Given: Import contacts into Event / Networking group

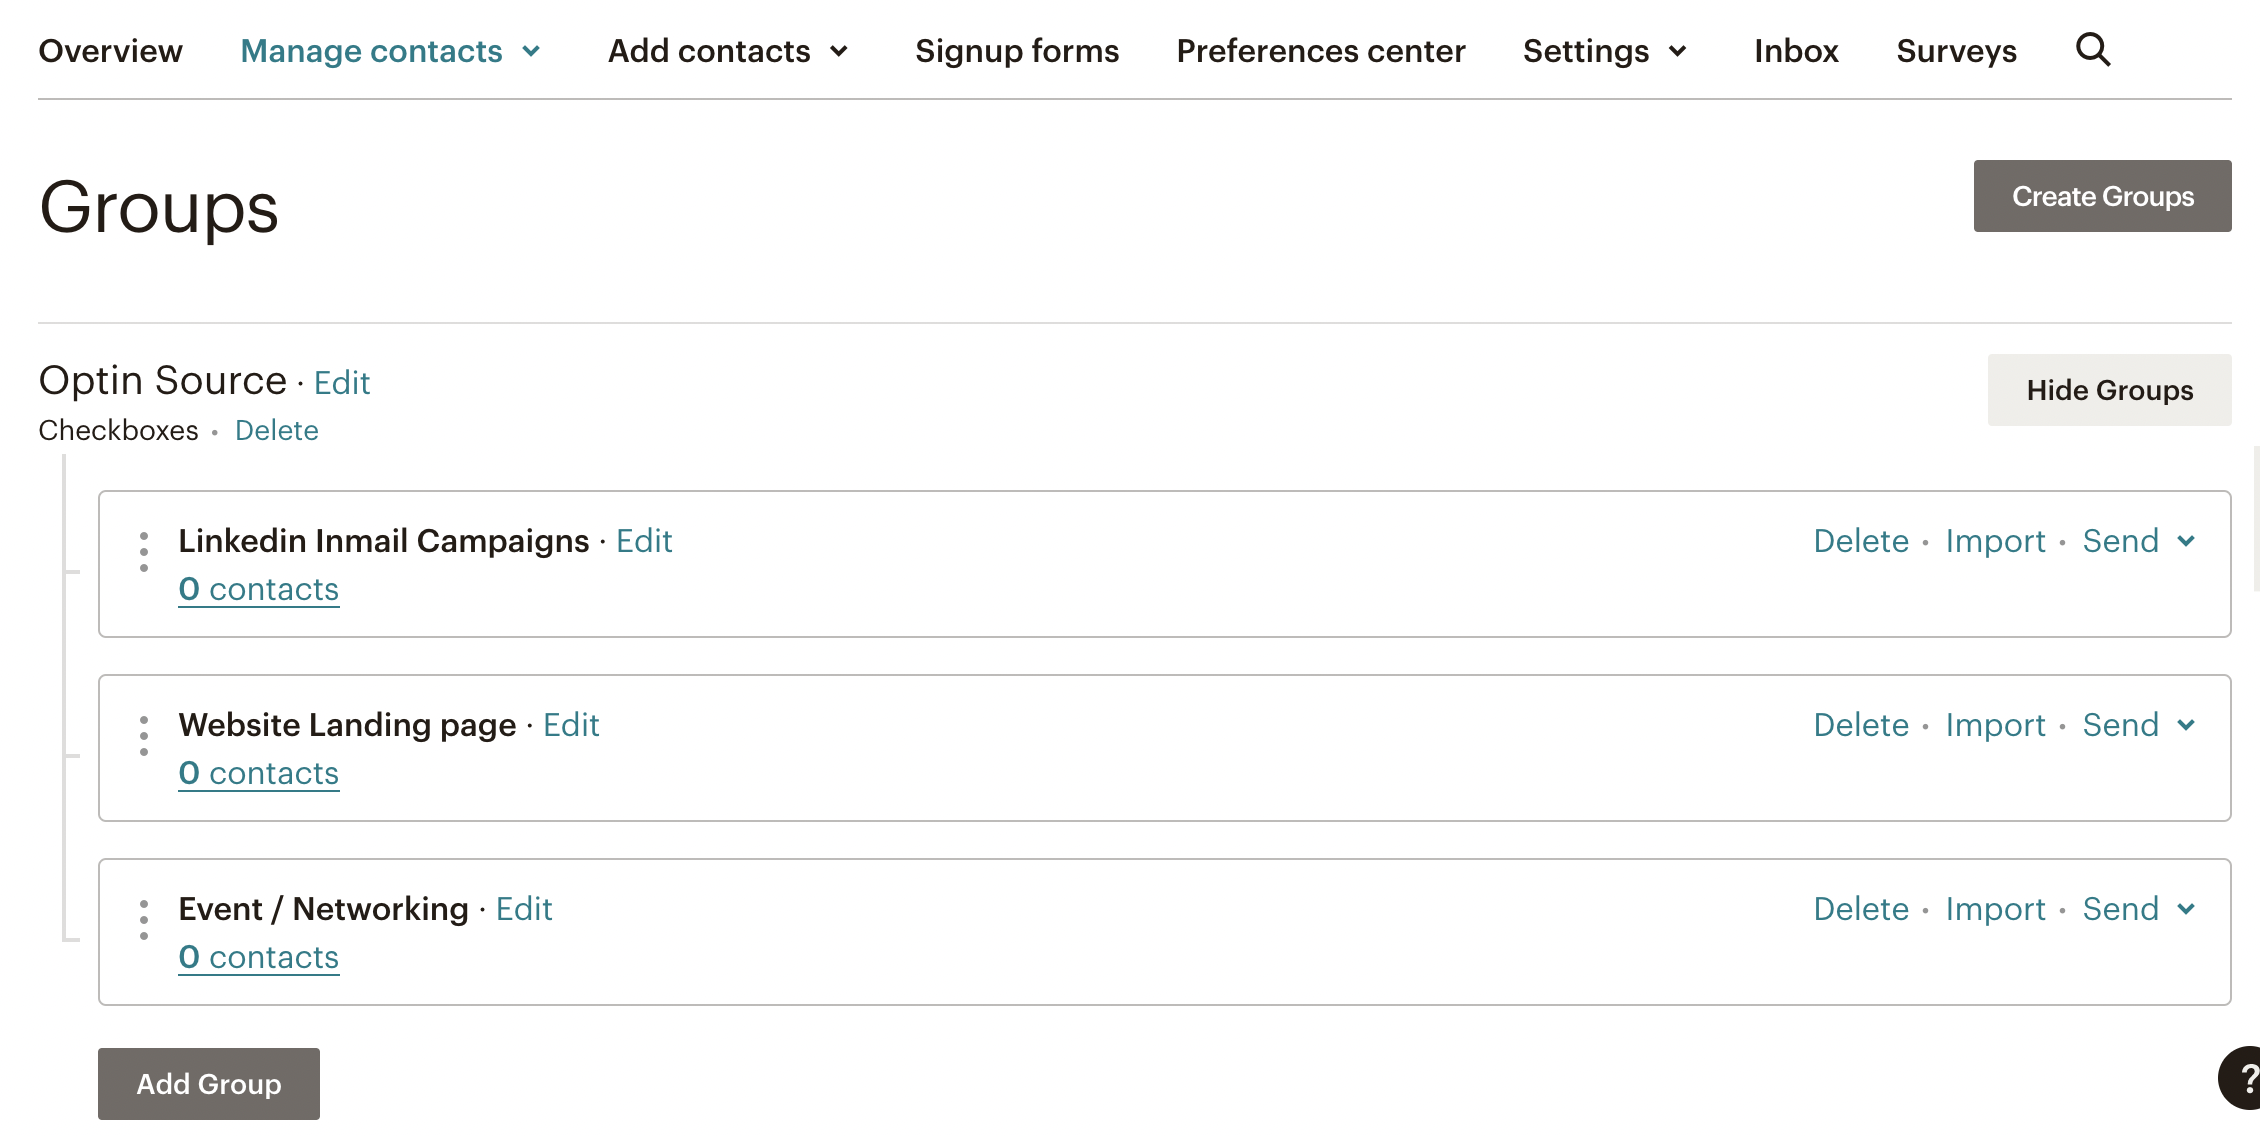Looking at the screenshot, I should pos(1995,909).
